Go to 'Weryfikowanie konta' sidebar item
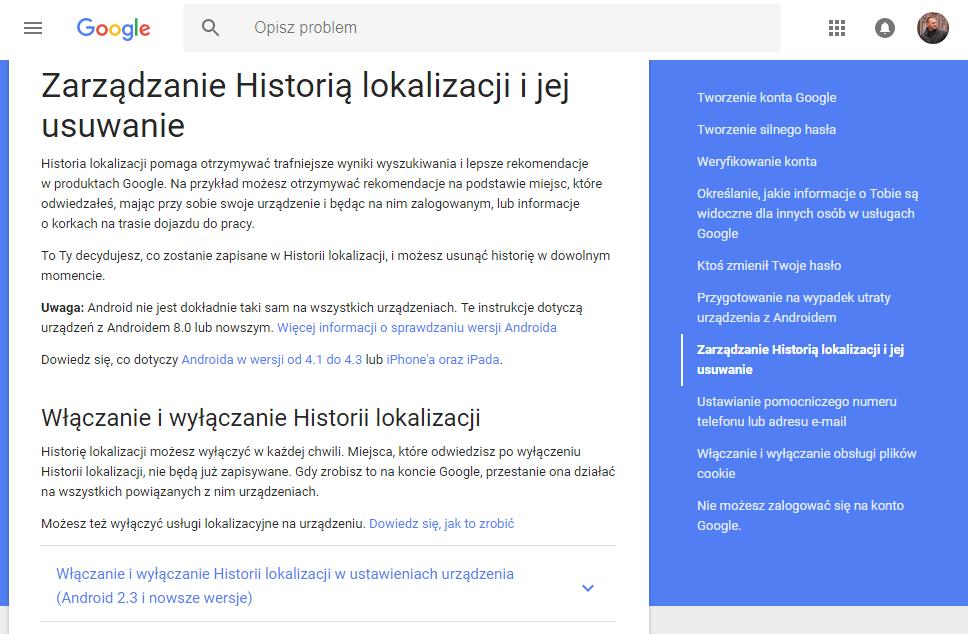The width and height of the screenshot is (968, 634). point(757,162)
